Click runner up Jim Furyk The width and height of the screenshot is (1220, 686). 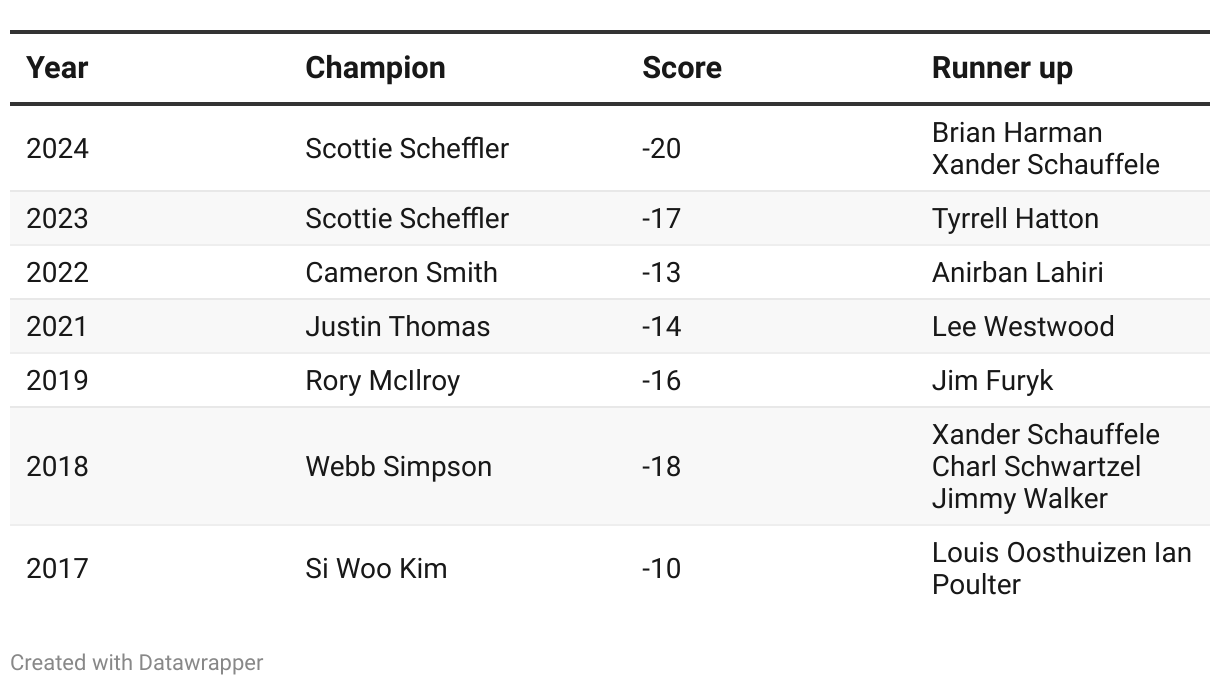tap(992, 381)
